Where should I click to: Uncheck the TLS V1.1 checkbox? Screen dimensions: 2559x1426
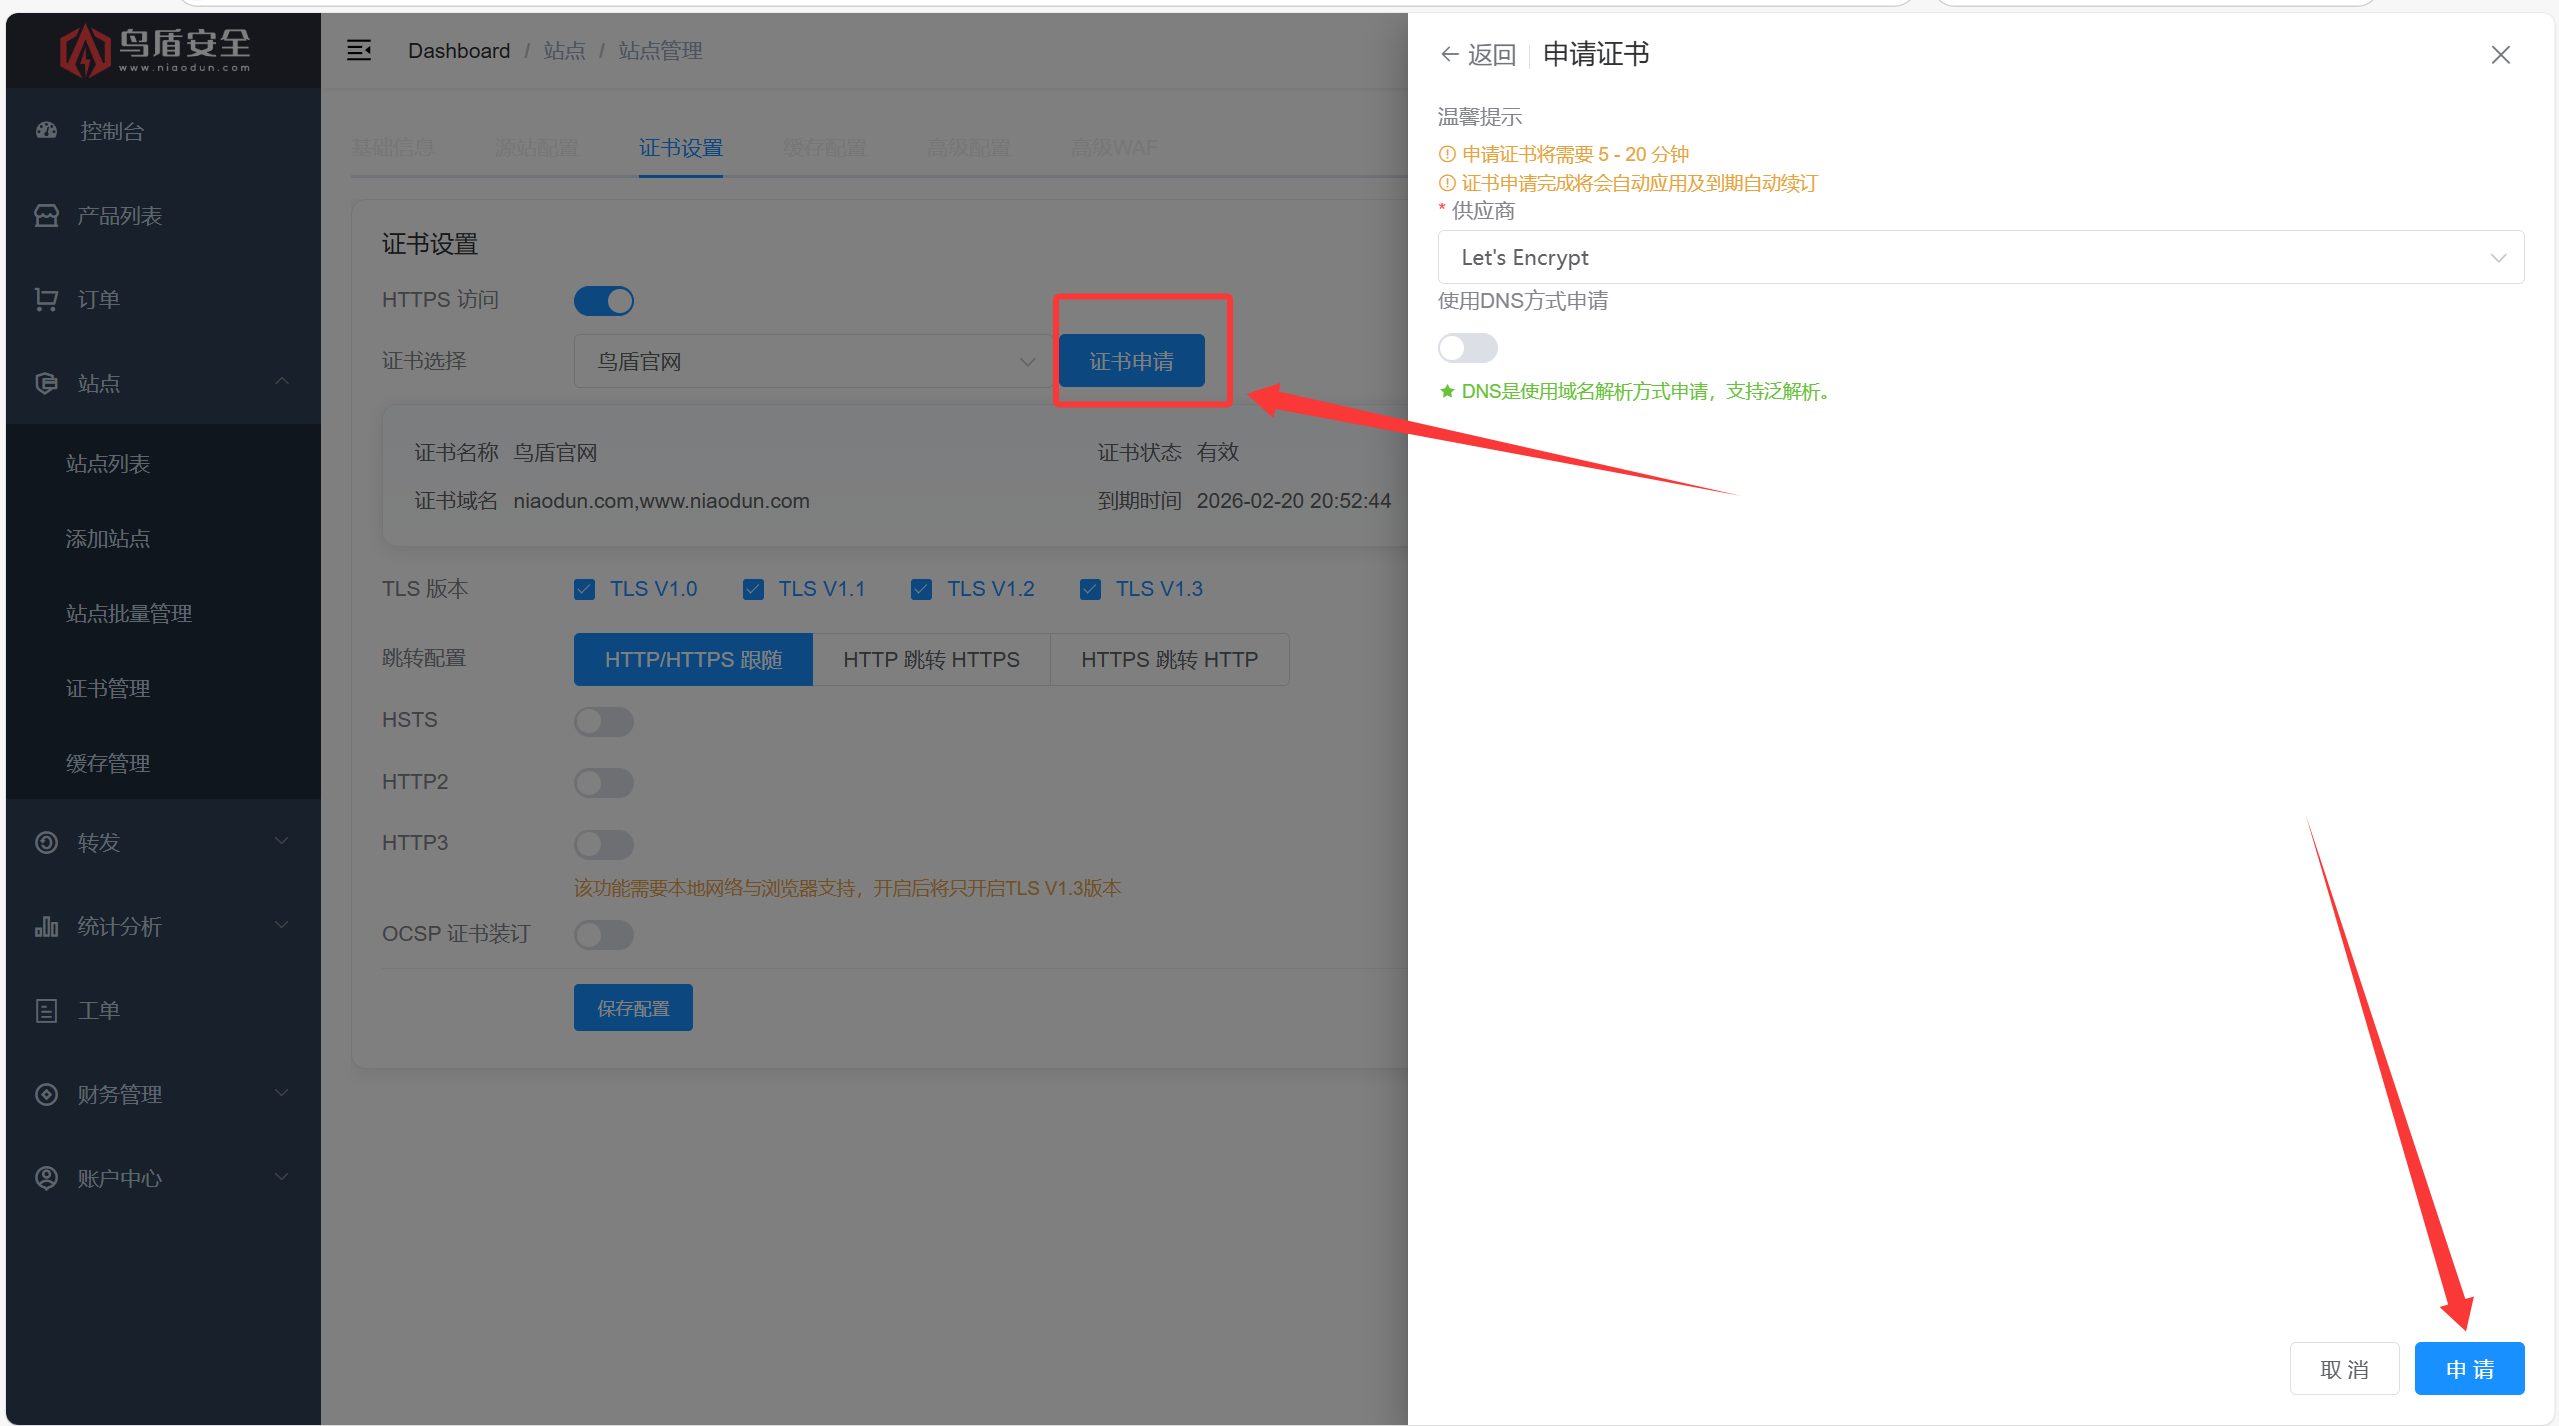(753, 589)
